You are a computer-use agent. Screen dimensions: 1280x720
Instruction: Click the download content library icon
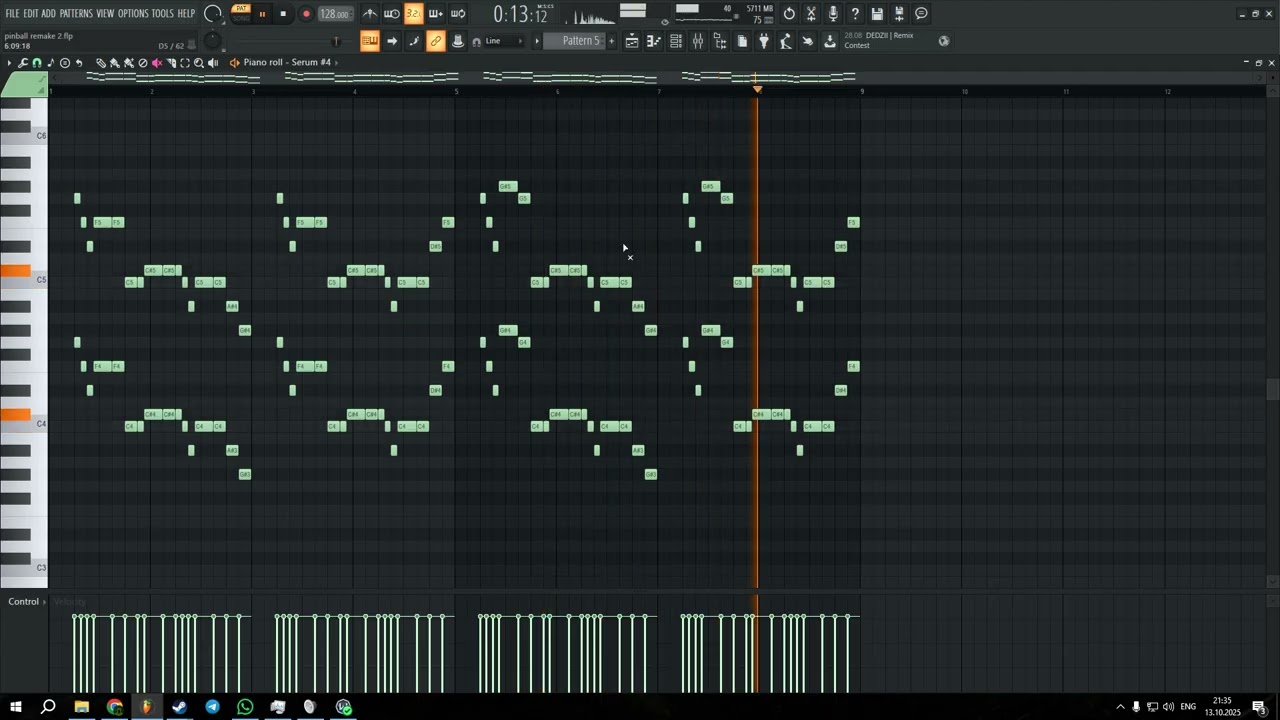click(830, 41)
